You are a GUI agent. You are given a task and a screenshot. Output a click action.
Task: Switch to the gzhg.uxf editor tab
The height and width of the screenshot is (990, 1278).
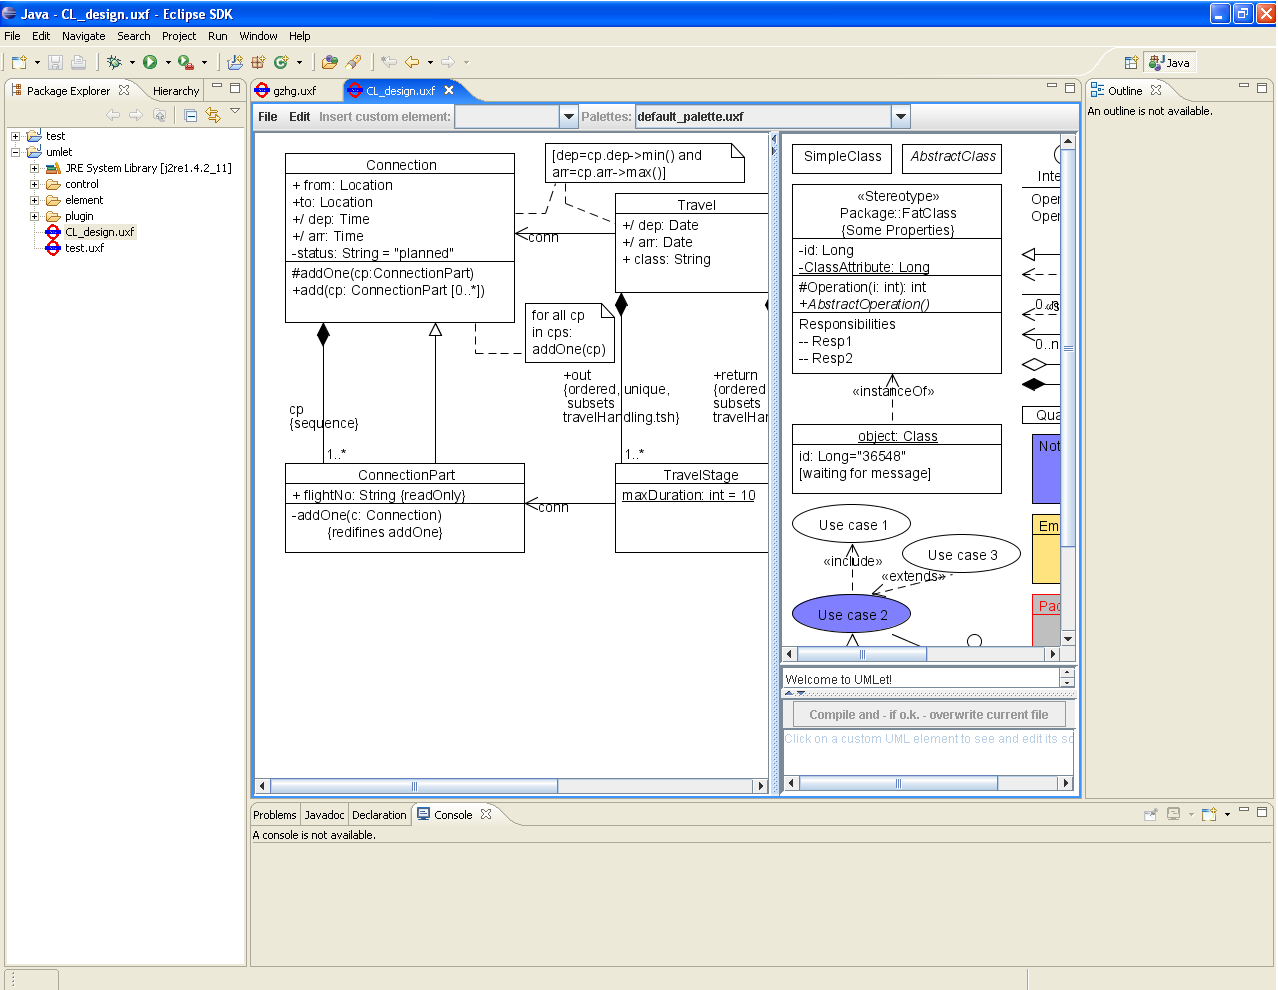pyautogui.click(x=294, y=90)
